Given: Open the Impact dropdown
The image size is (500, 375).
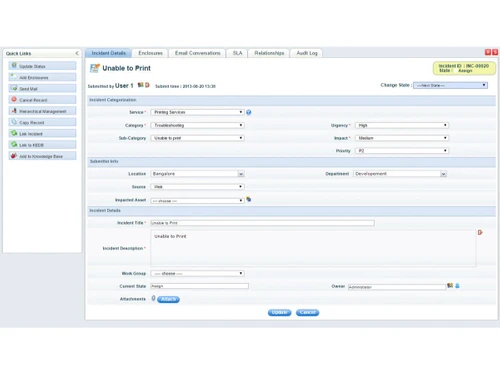Looking at the screenshot, I should [402, 138].
